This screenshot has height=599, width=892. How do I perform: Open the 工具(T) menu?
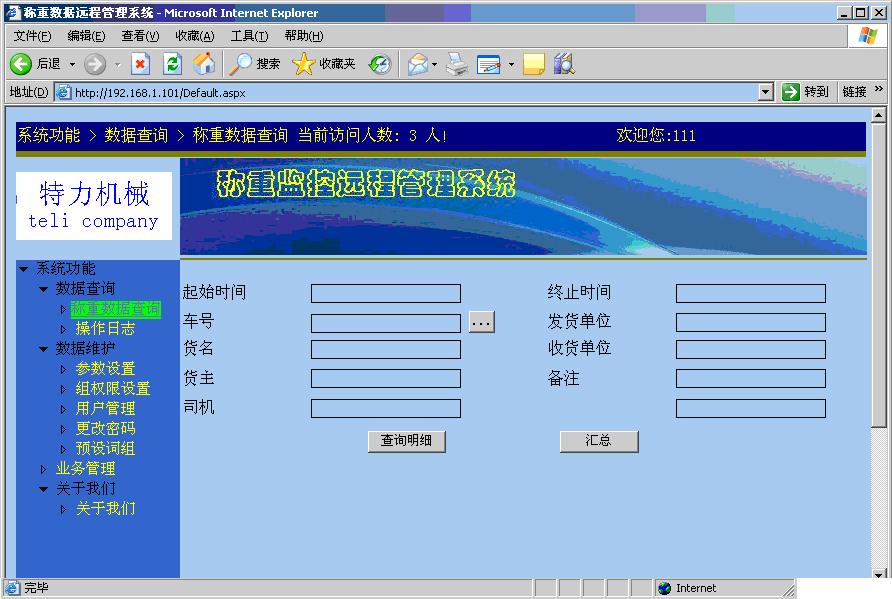(249, 36)
